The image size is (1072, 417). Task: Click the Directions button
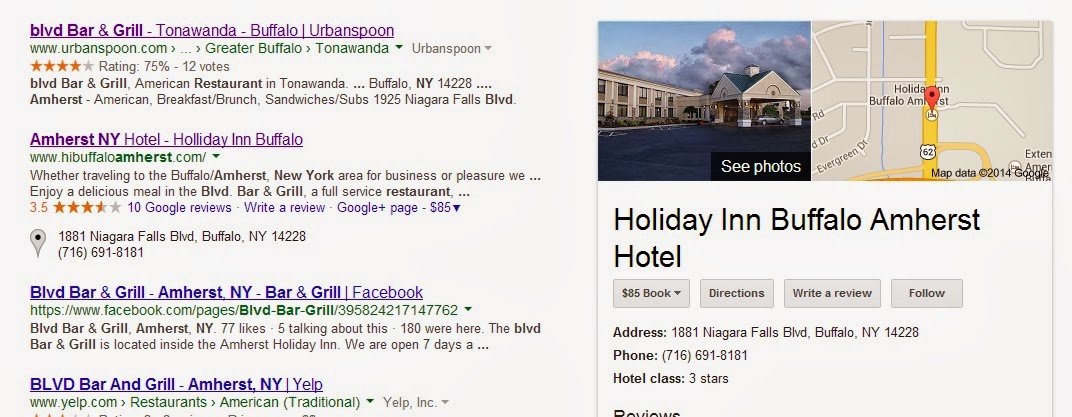(x=736, y=293)
